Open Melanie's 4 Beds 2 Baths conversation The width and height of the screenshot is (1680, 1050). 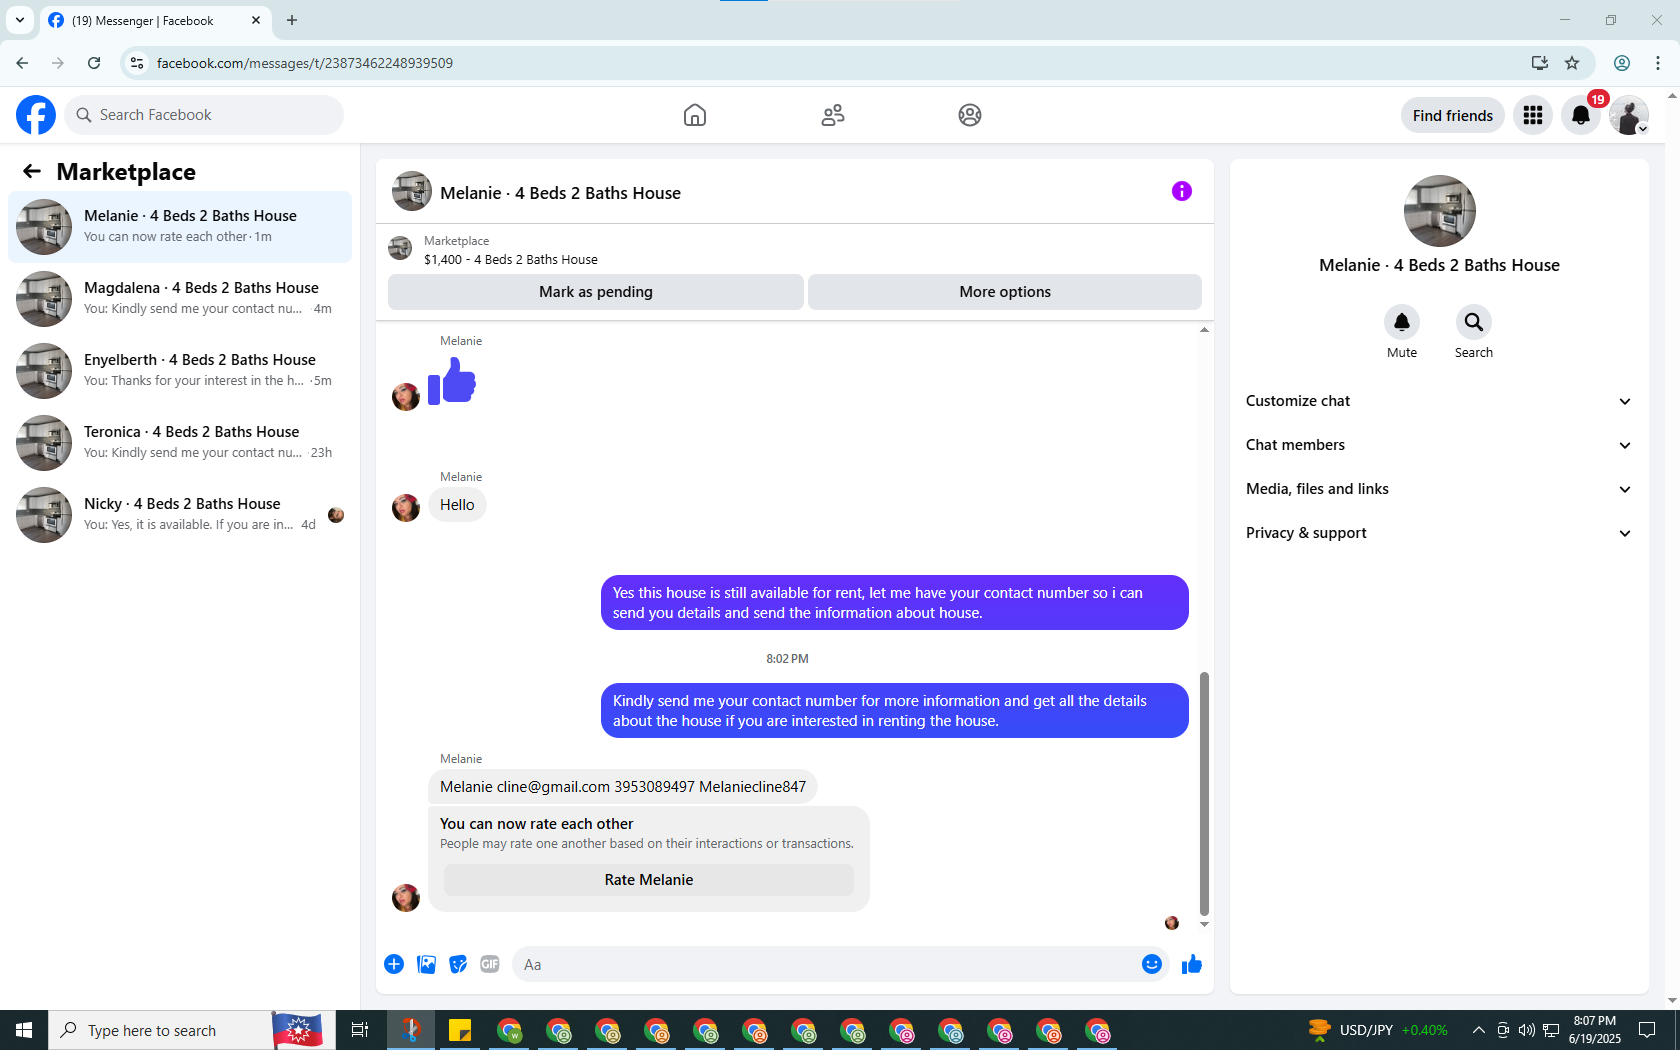click(180, 227)
